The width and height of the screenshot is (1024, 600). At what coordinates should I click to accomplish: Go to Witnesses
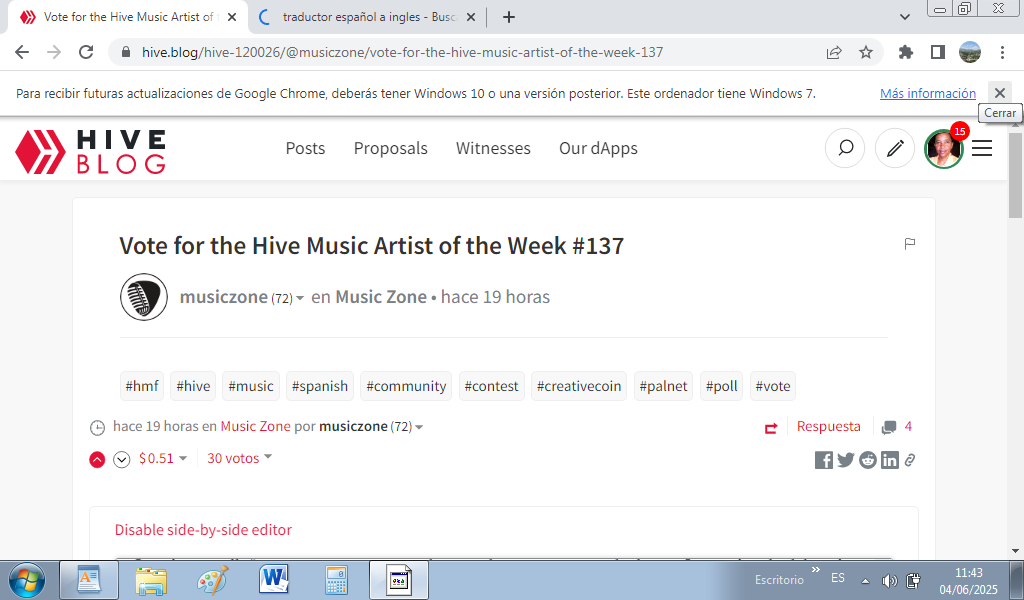click(493, 148)
